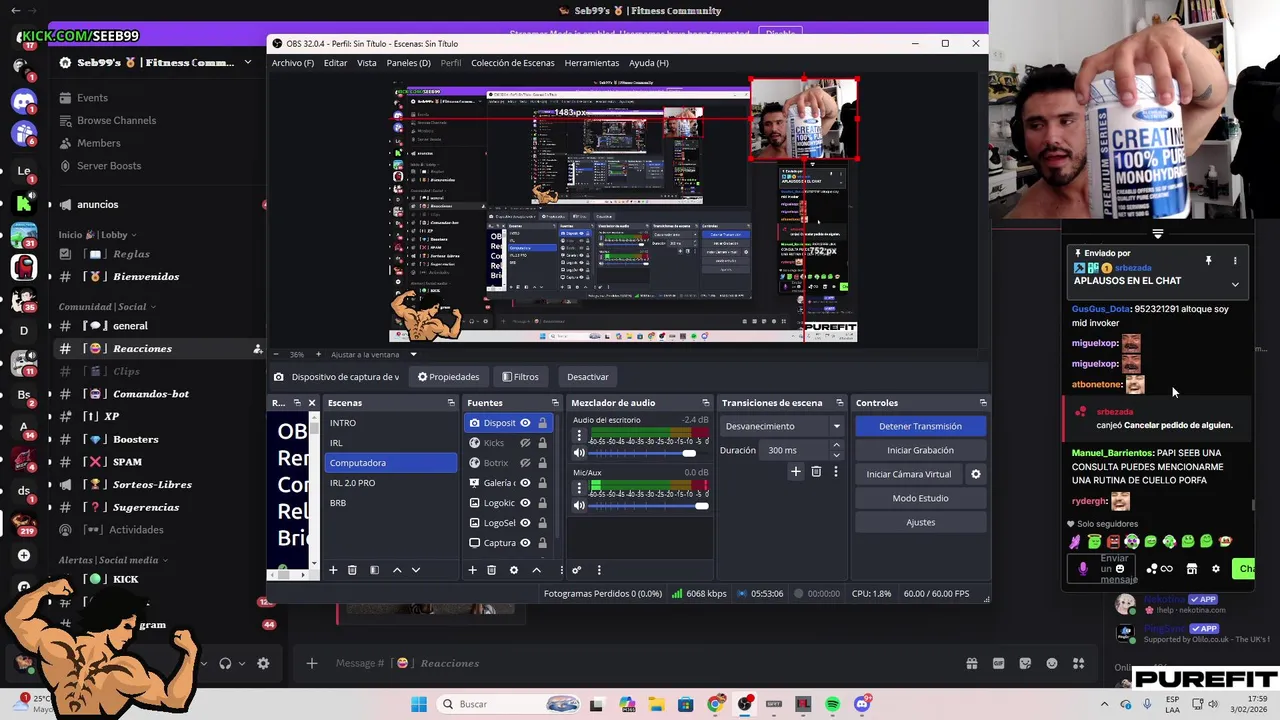The image size is (1280, 720).
Task: Remove the transition with the trash icon
Action: (816, 472)
